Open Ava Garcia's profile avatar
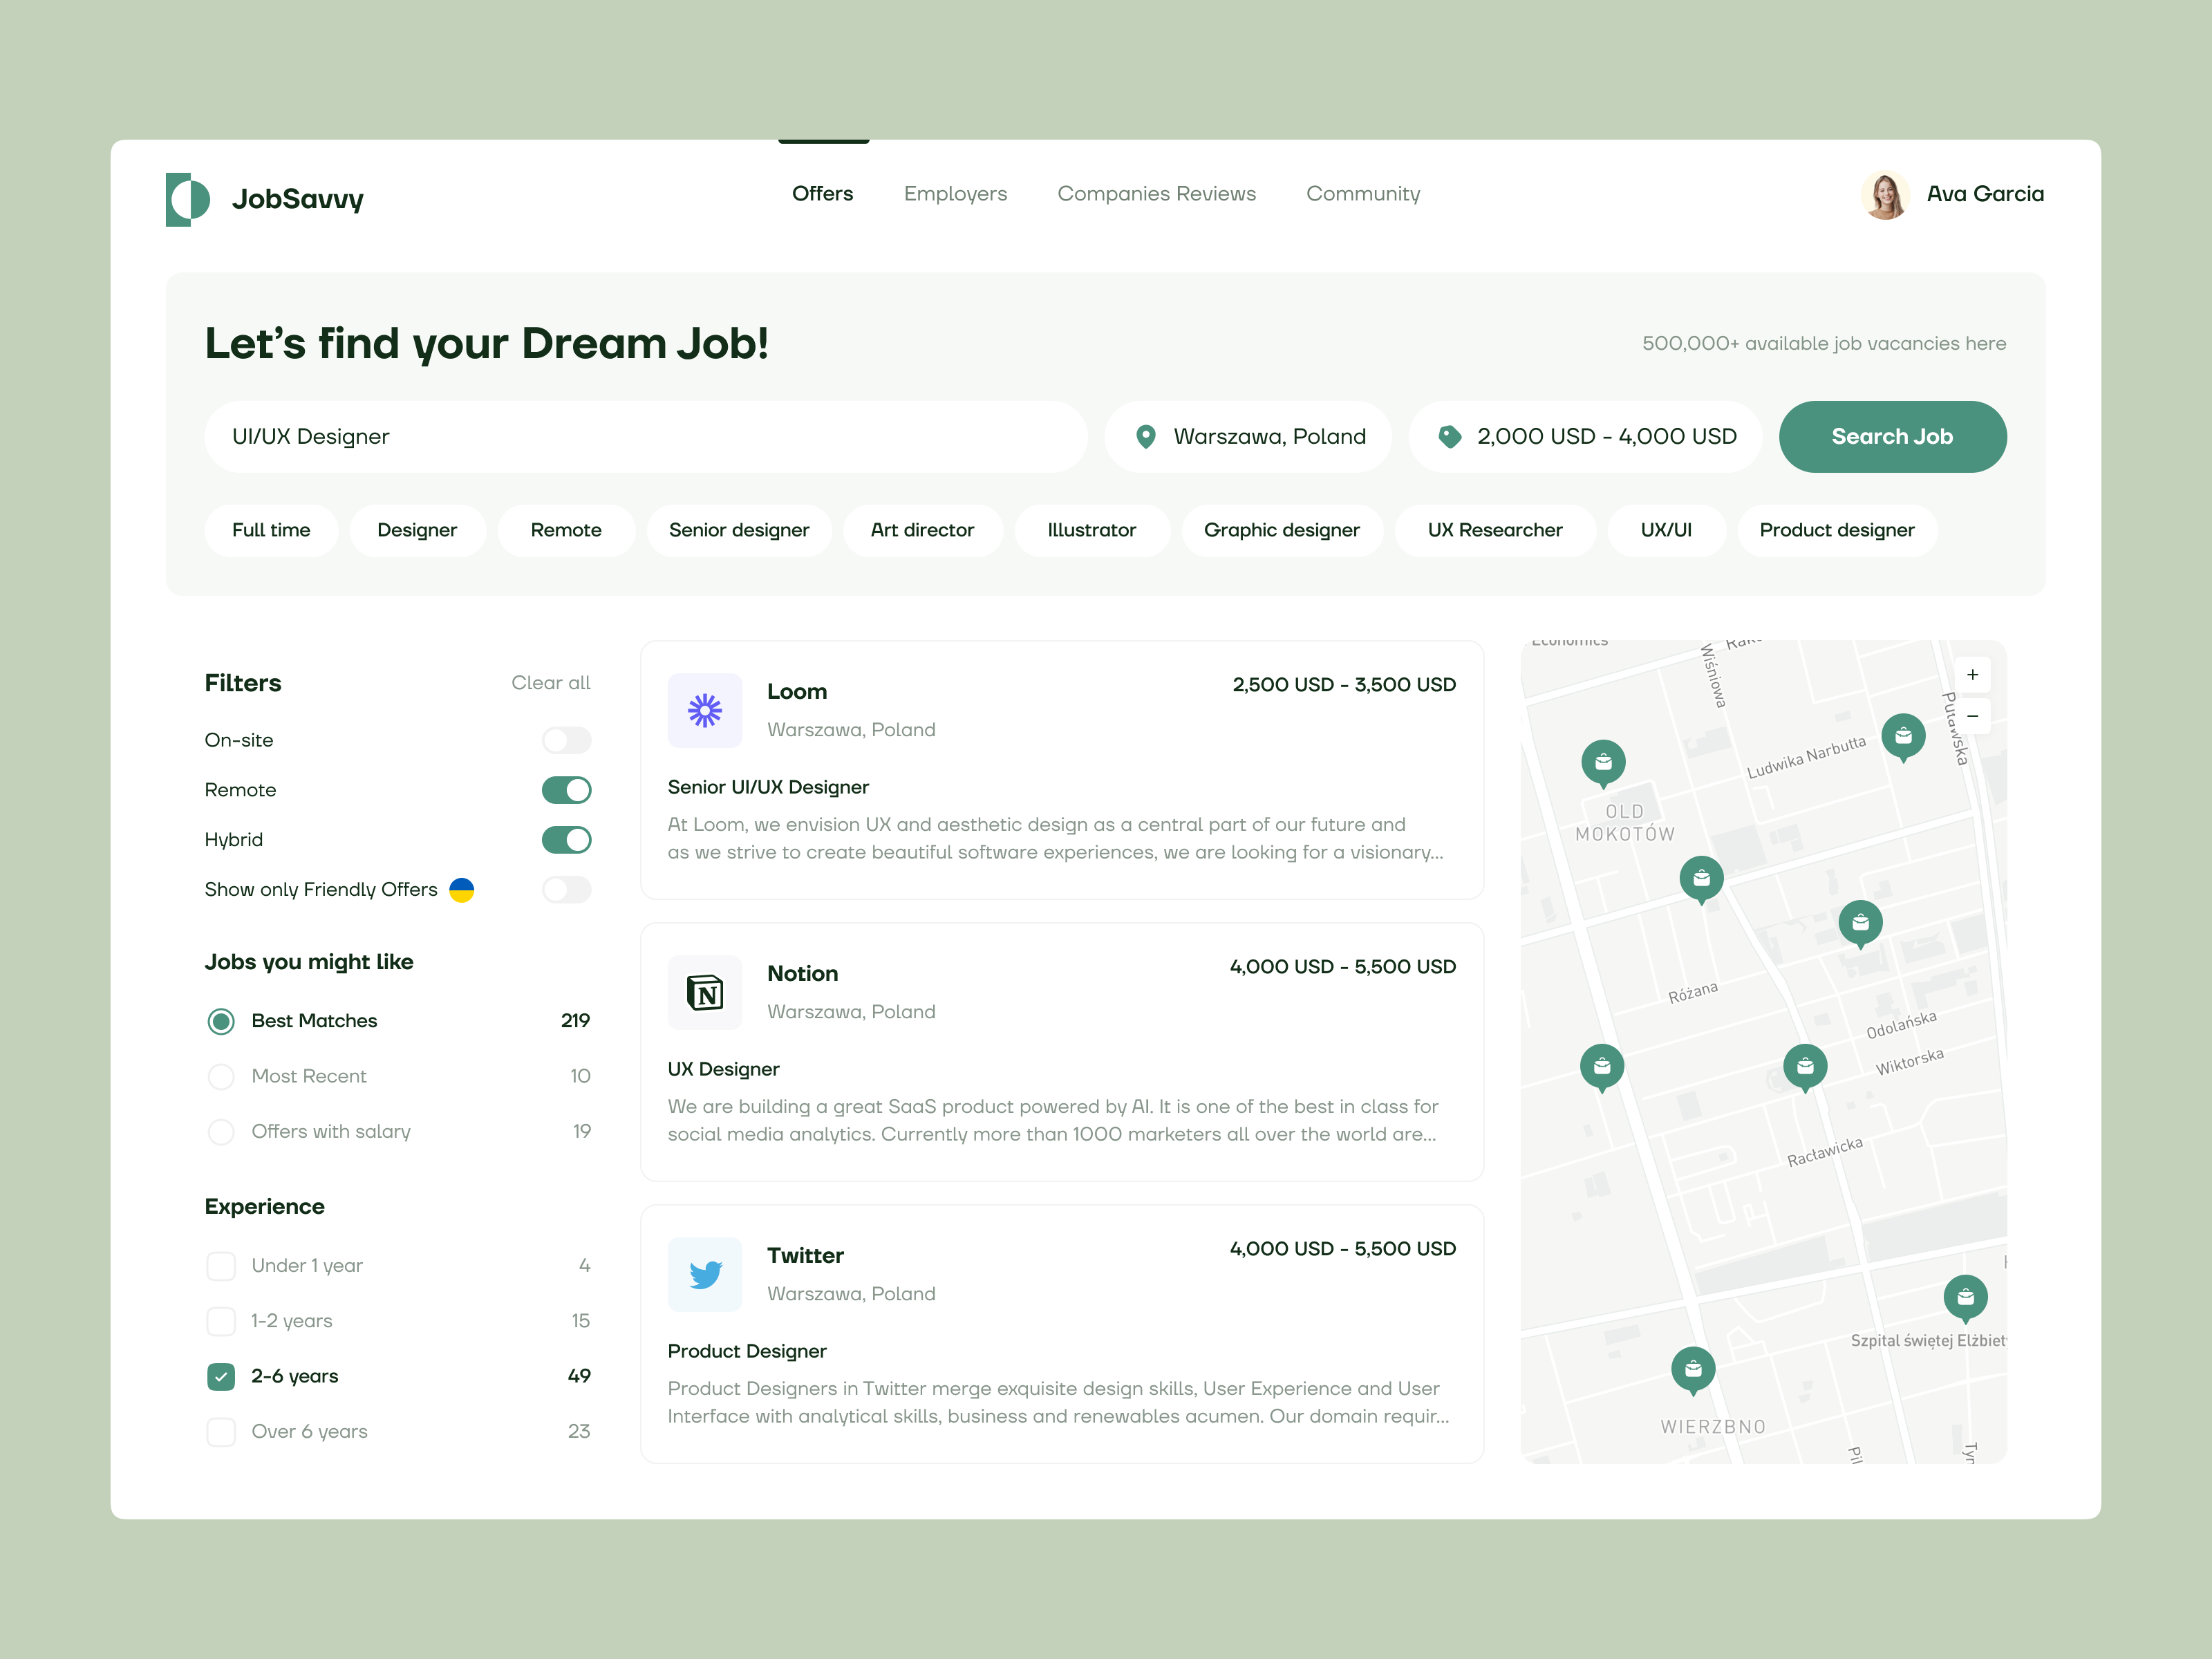The image size is (2212, 1659). tap(1885, 195)
